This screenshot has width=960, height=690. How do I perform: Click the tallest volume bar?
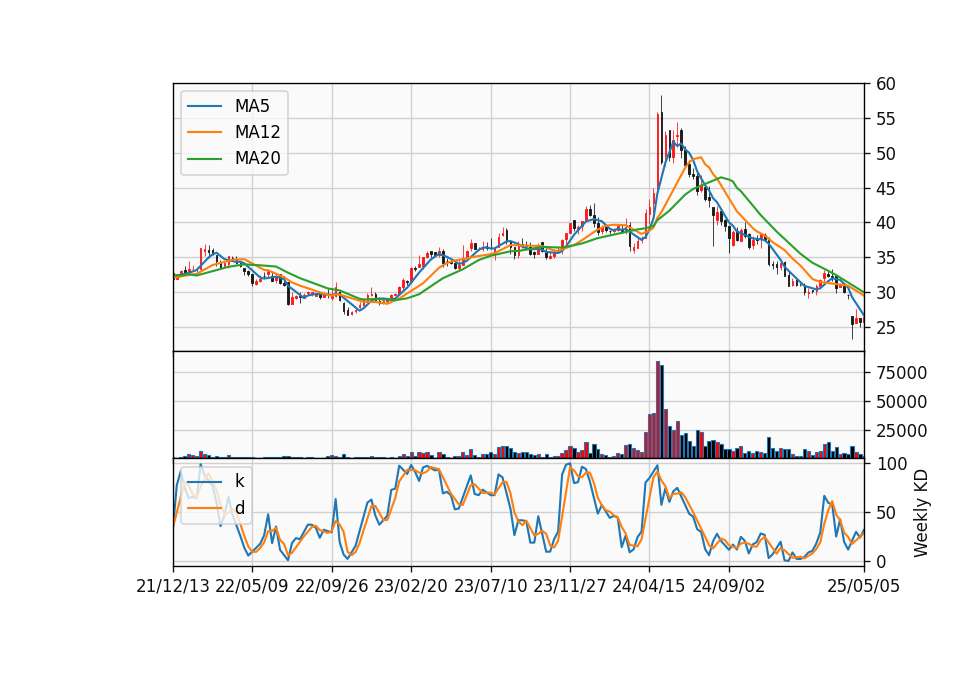pyautogui.click(x=658, y=410)
